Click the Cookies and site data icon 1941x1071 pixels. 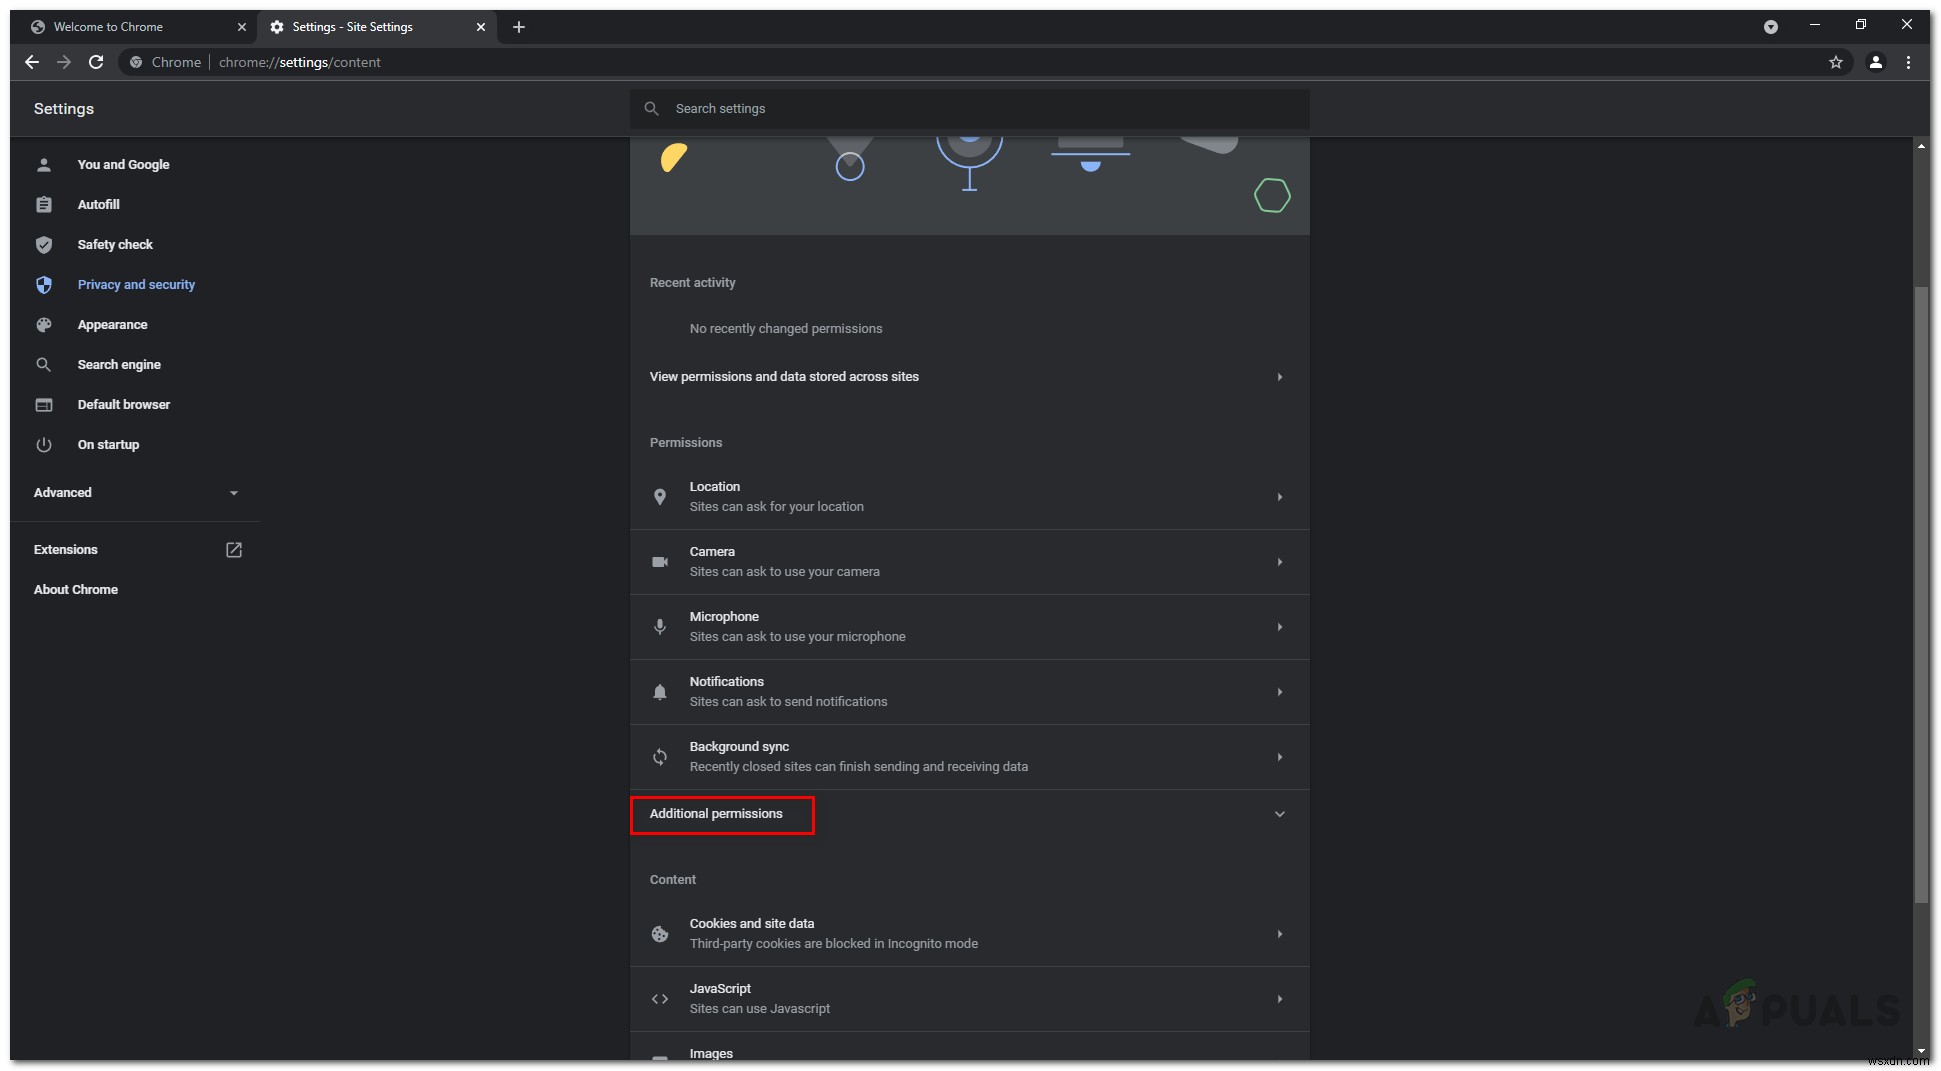pos(660,933)
